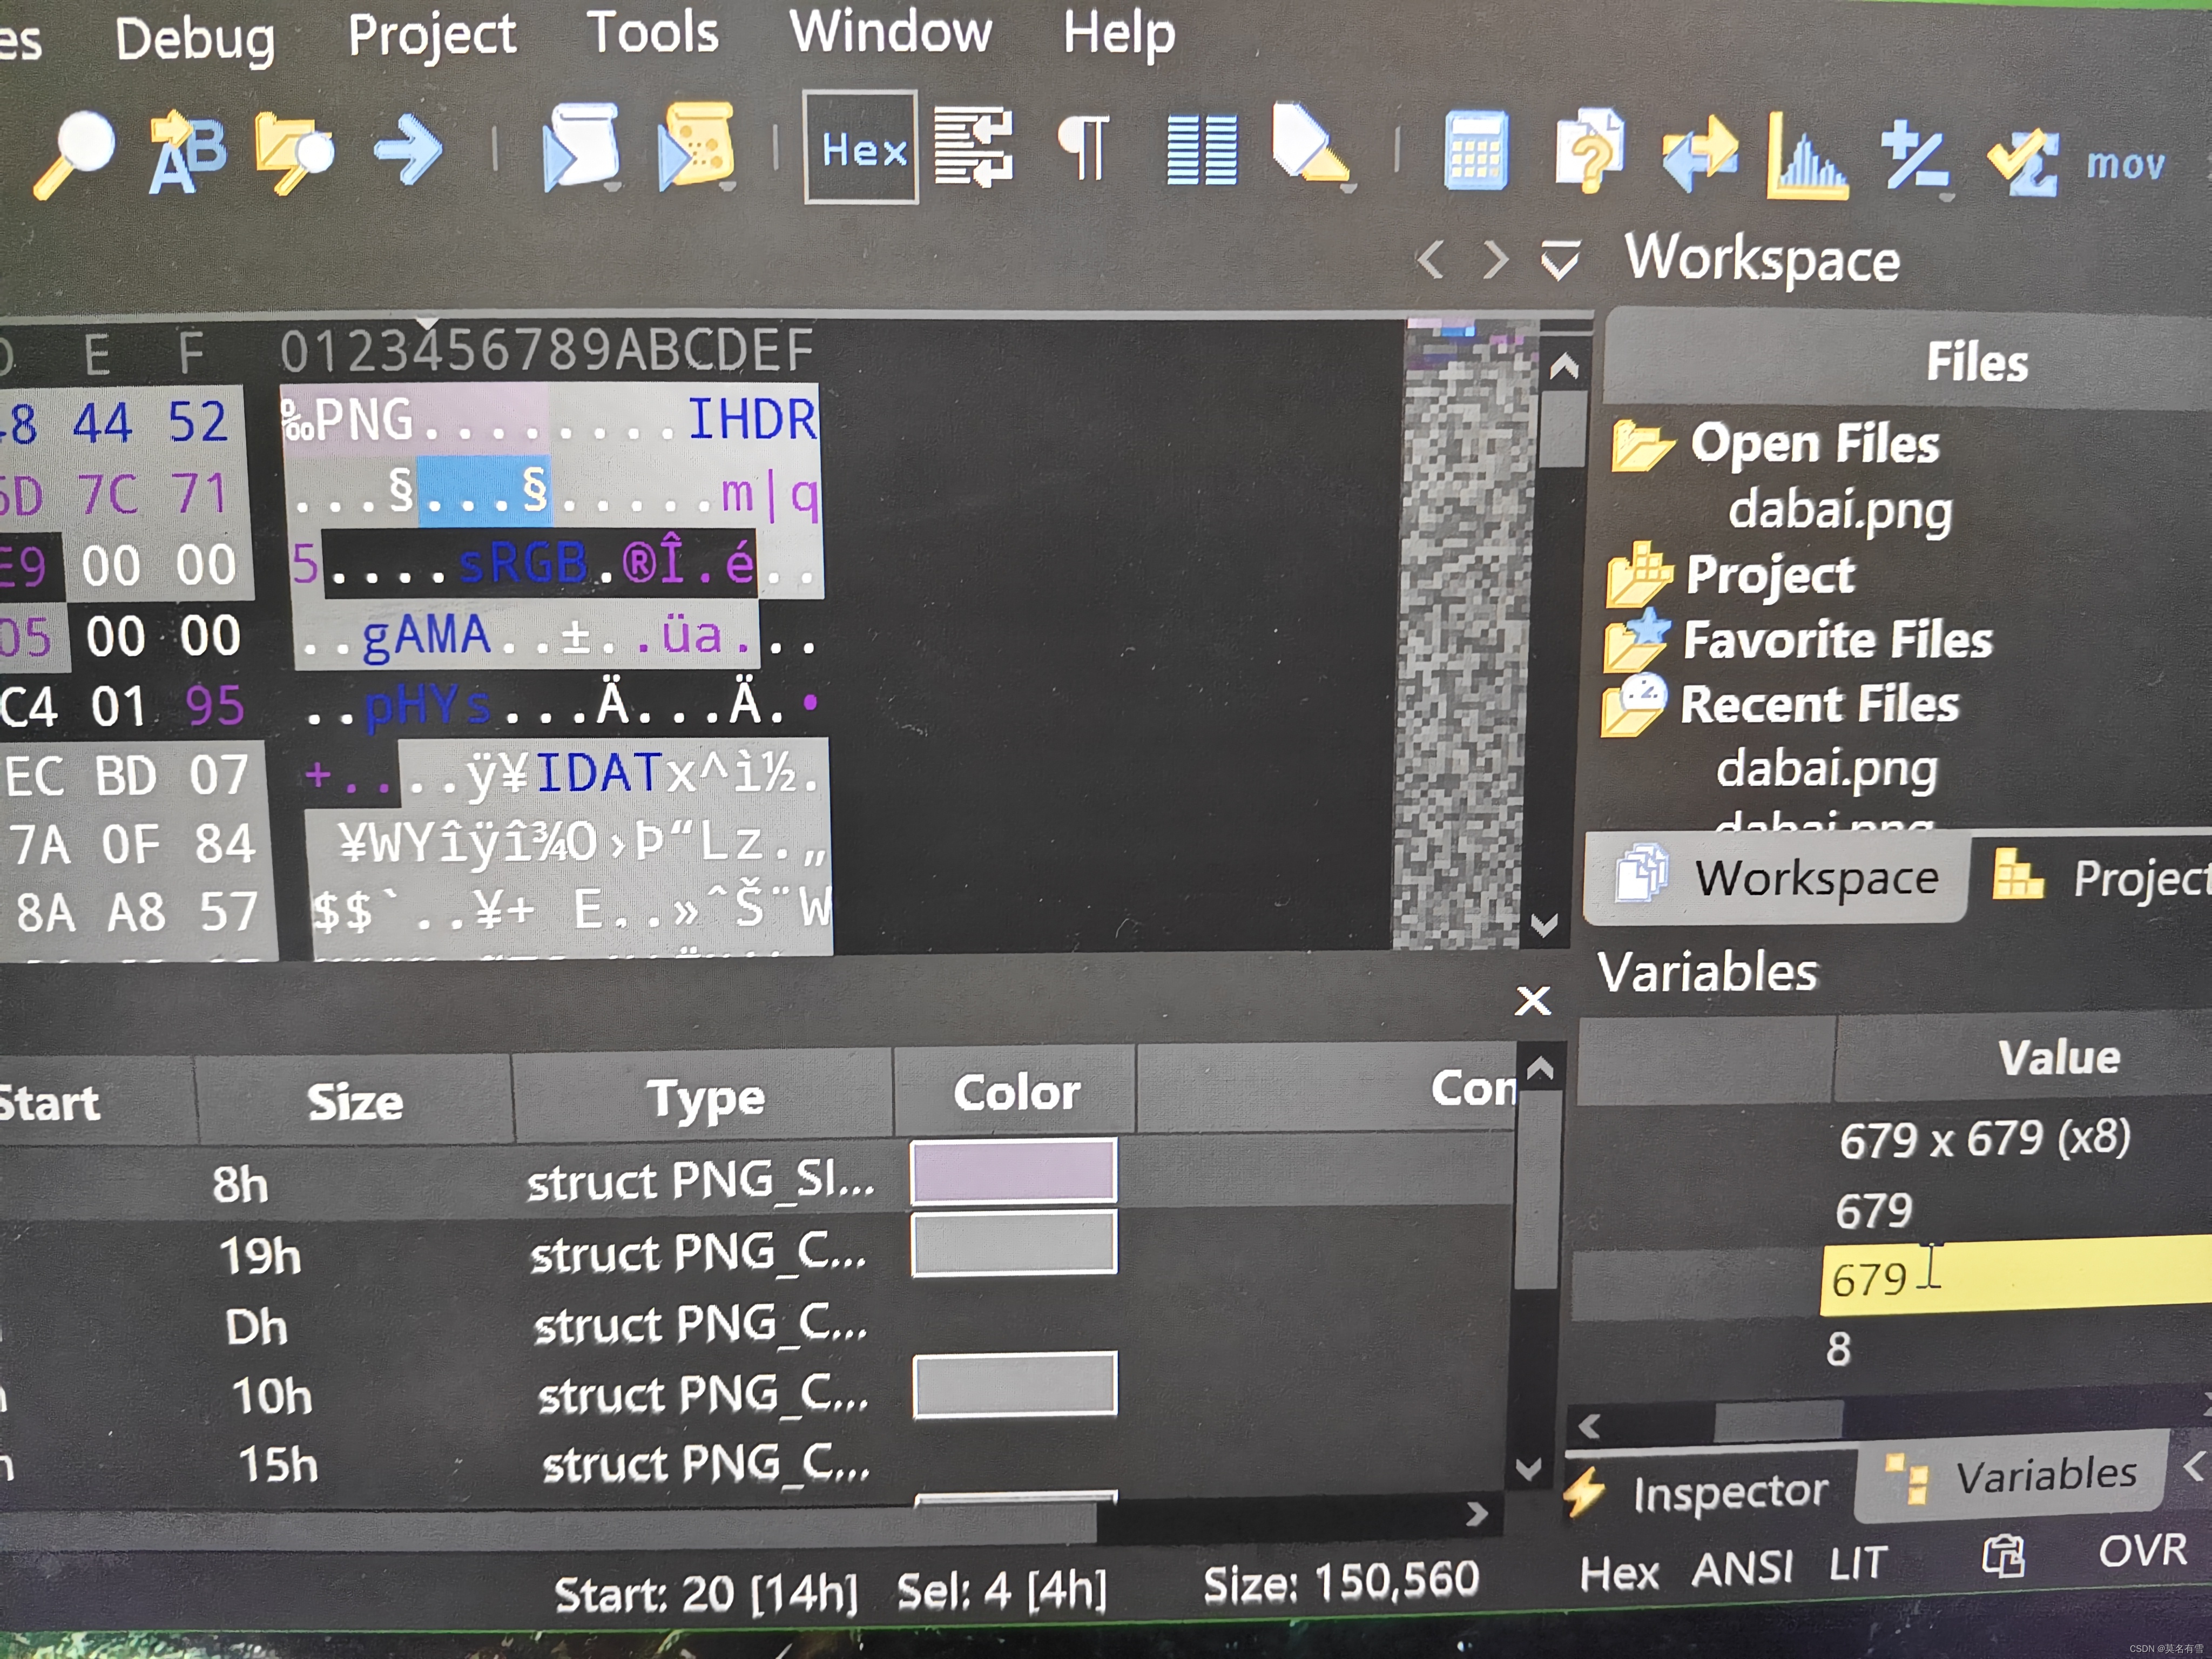Image resolution: width=2212 pixels, height=1659 pixels.
Task: Open the Window menu
Action: (x=890, y=32)
